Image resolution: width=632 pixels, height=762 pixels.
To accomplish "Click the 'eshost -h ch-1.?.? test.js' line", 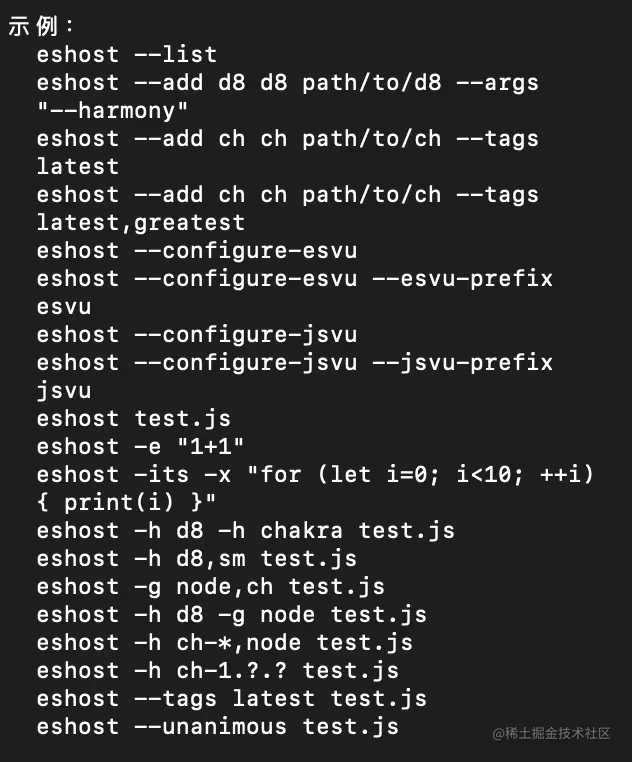I will pyautogui.click(x=217, y=670).
